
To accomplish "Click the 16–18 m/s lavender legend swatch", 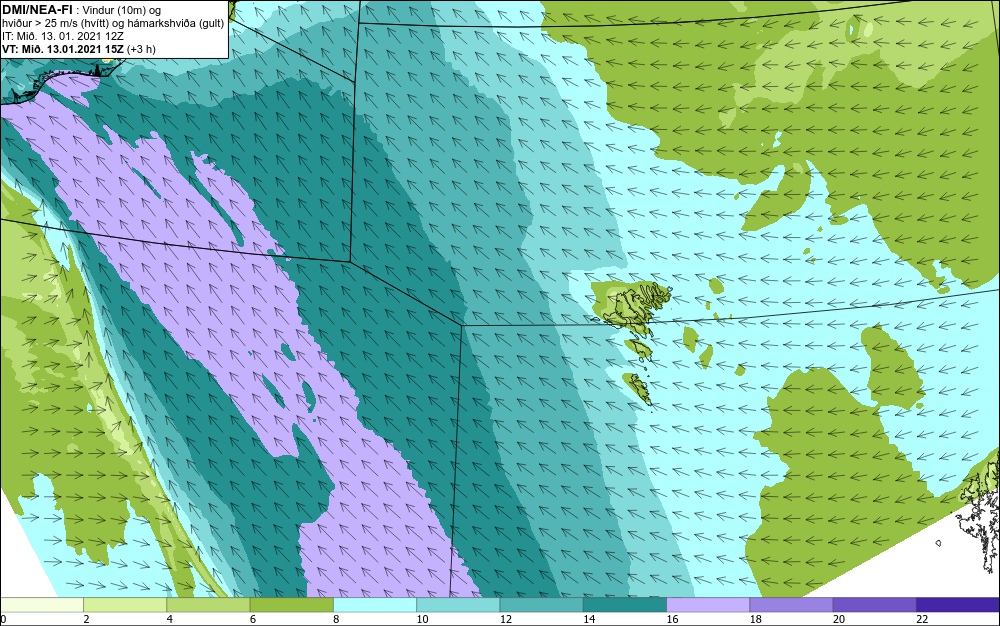I will click(x=708, y=604).
